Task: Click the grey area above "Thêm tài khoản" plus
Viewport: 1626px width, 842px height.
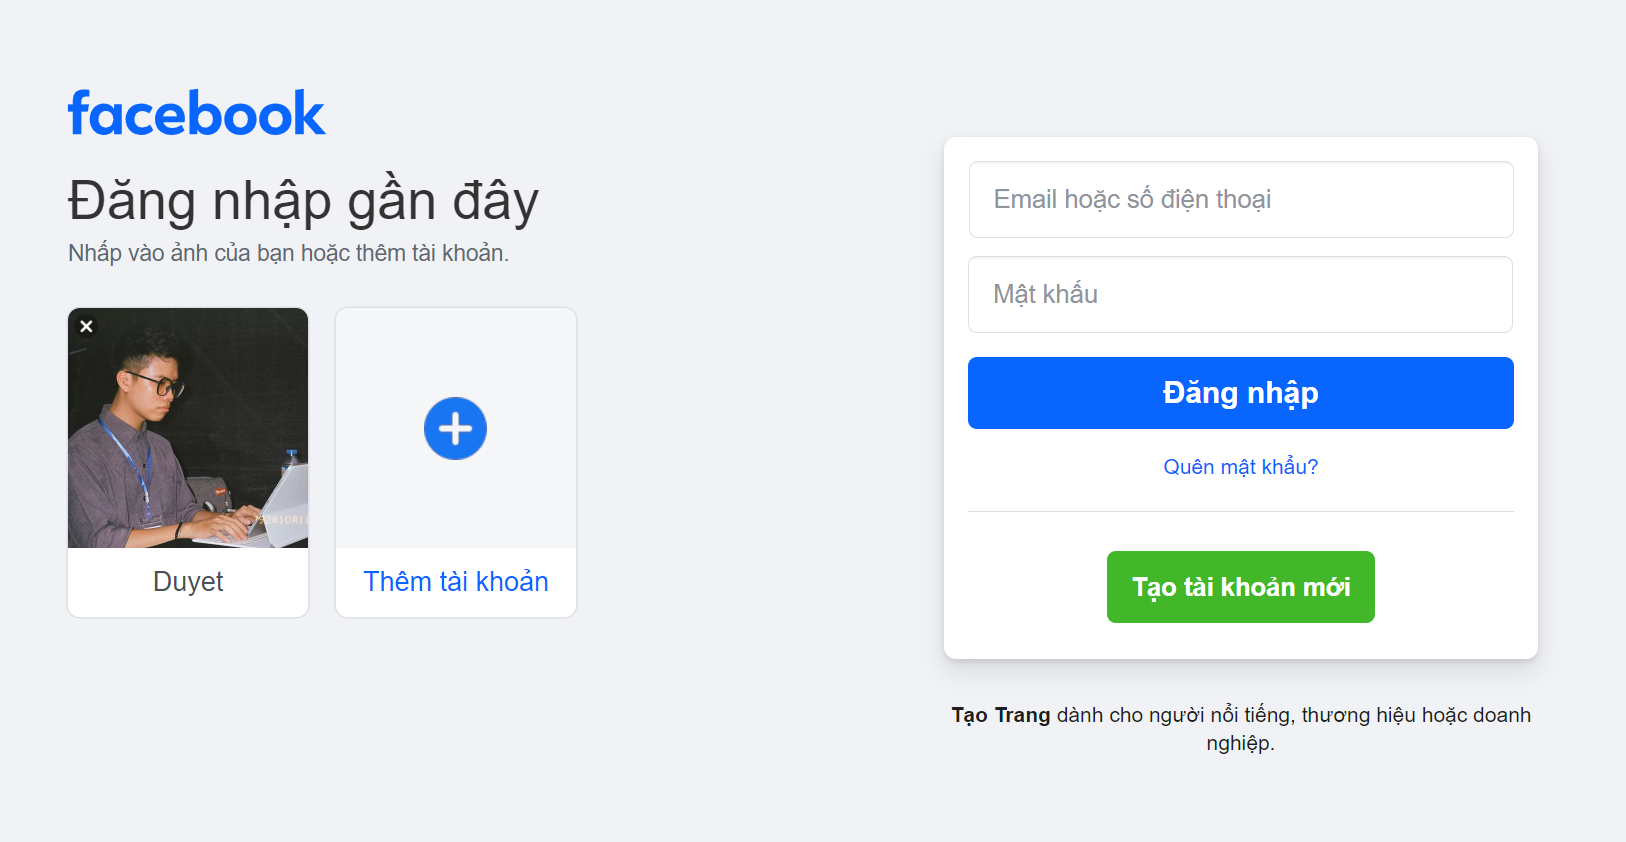Action: [x=456, y=350]
